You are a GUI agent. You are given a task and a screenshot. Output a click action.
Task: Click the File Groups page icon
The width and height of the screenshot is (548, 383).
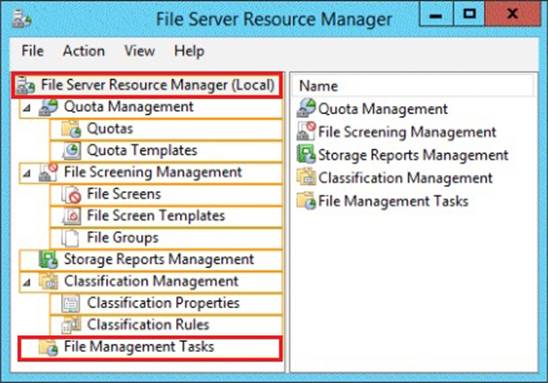[71, 238]
